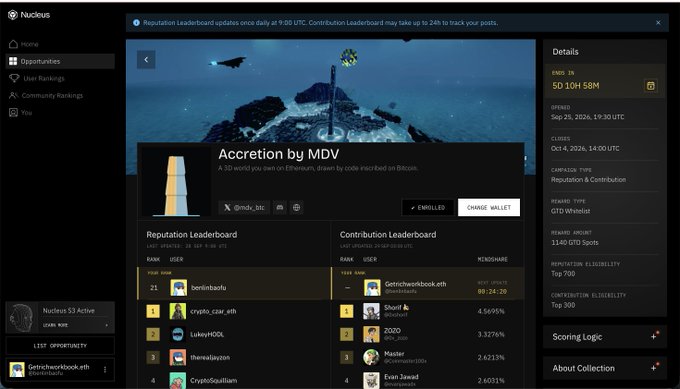Click the Getrichworkbook.eth row in the Contribution Leaderboard
The height and width of the screenshot is (389, 680).
428,284
